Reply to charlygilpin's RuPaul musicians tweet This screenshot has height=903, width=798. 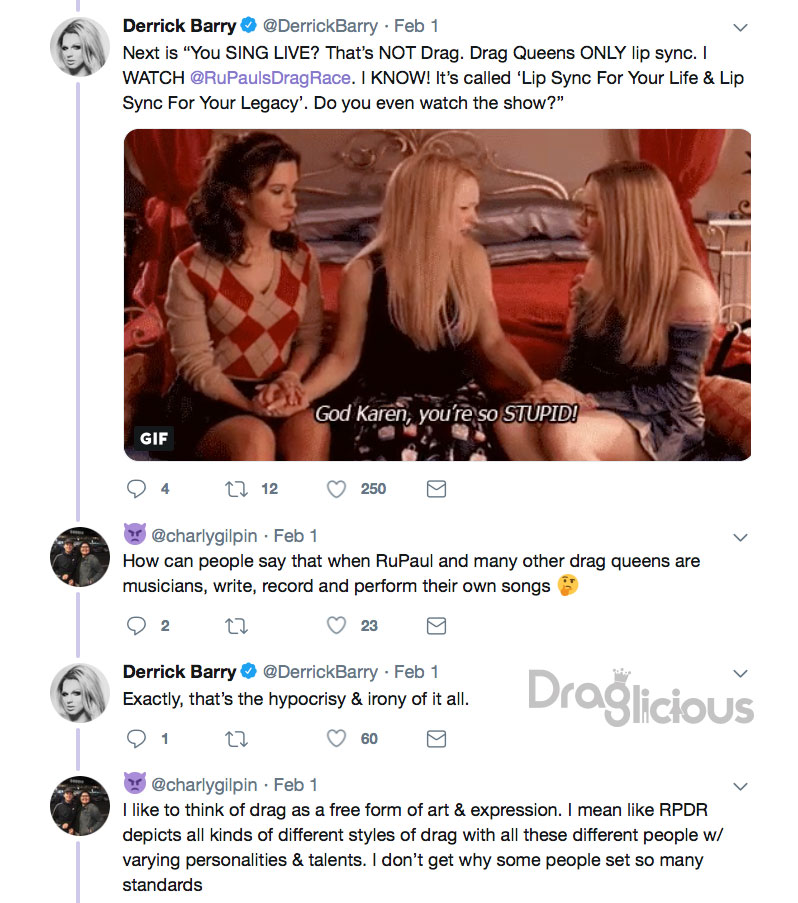[136, 625]
